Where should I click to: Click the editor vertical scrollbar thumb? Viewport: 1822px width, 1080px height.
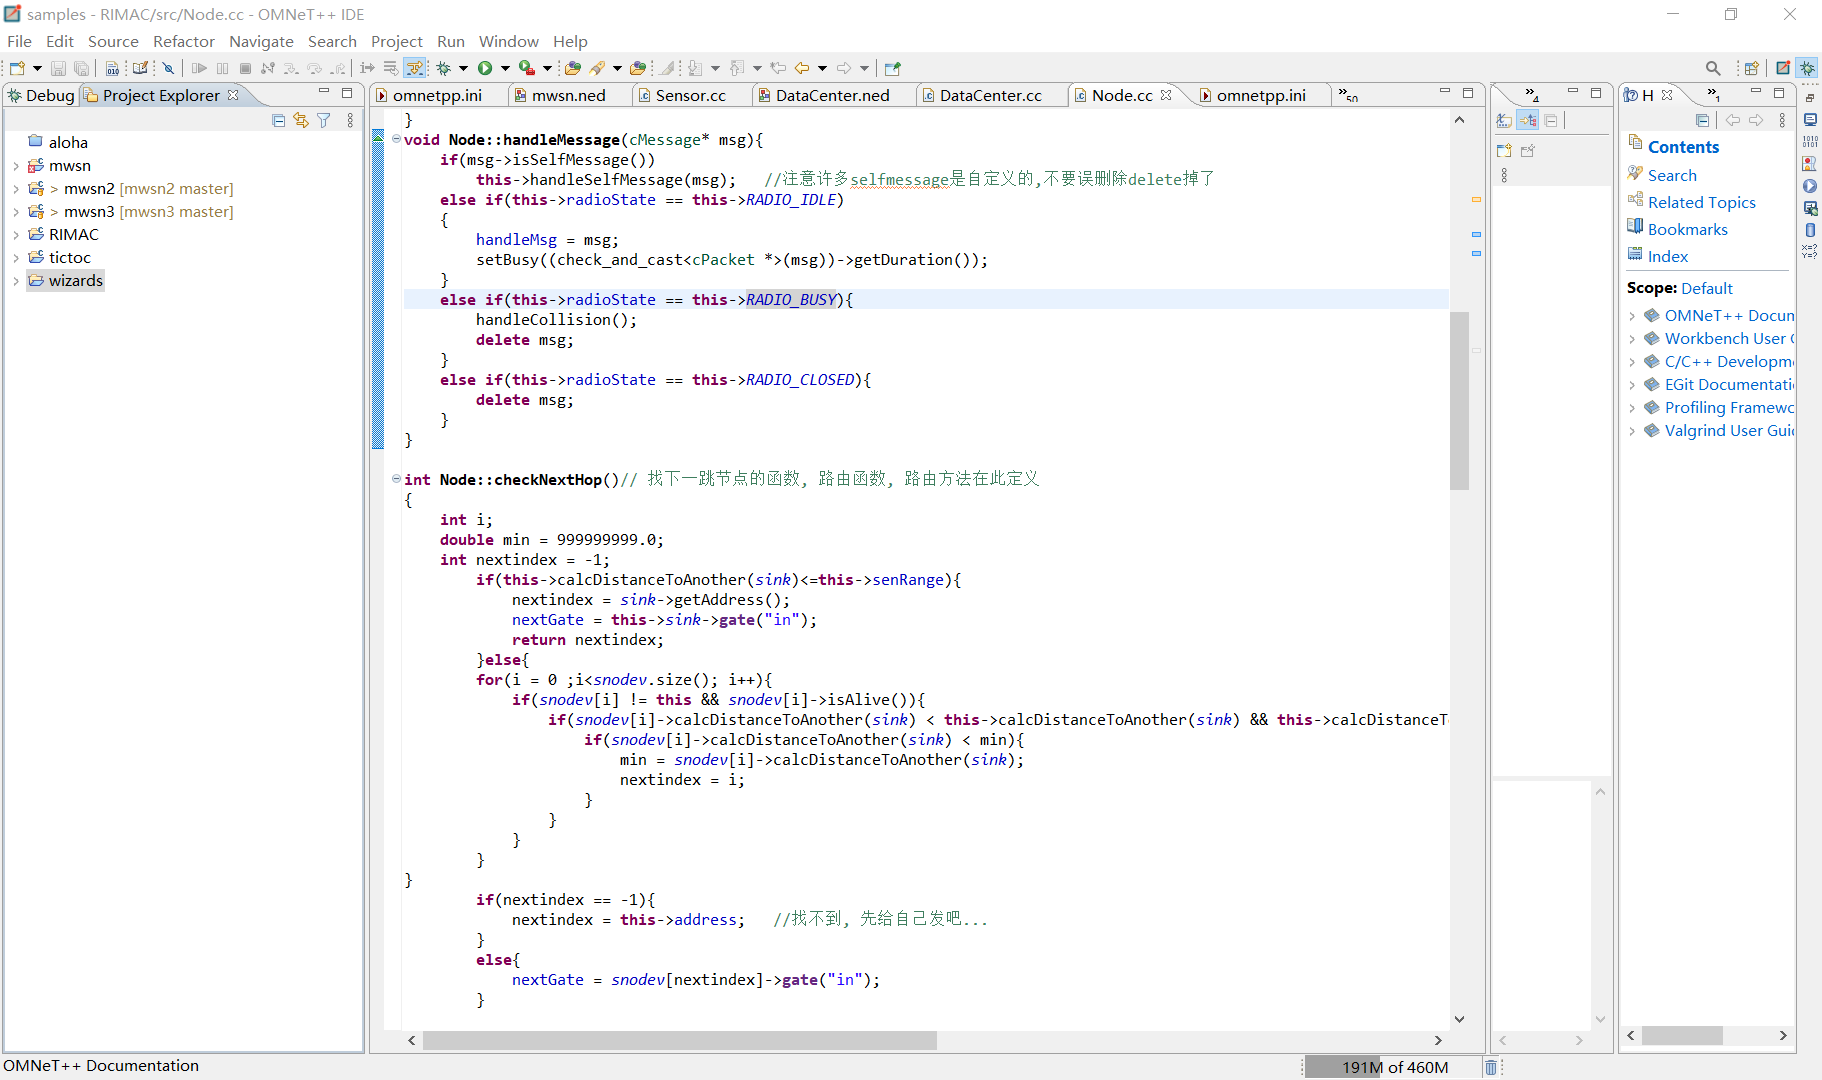1459,400
